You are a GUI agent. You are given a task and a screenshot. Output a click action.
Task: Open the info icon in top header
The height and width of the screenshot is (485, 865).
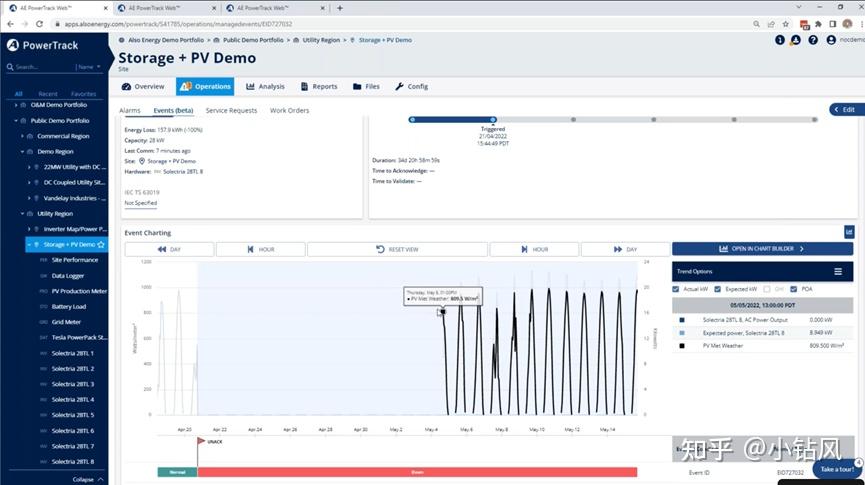(x=779, y=40)
